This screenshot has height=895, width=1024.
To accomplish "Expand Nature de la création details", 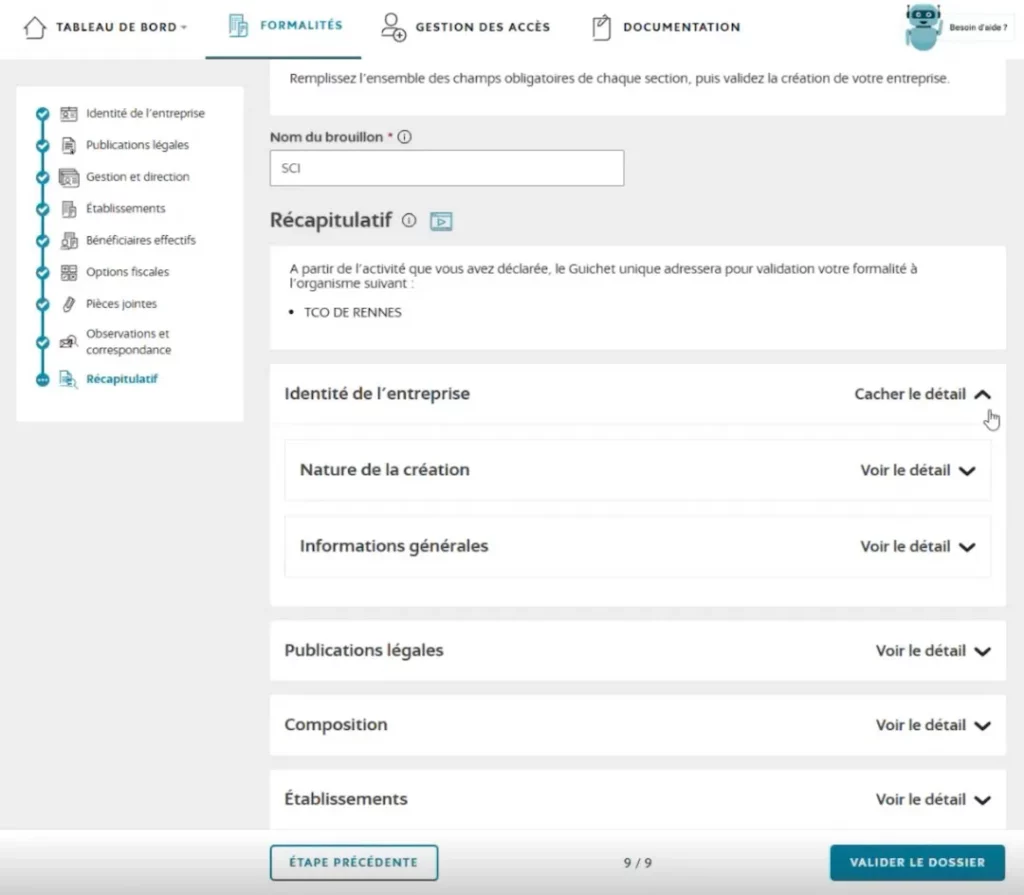I will (x=919, y=470).
